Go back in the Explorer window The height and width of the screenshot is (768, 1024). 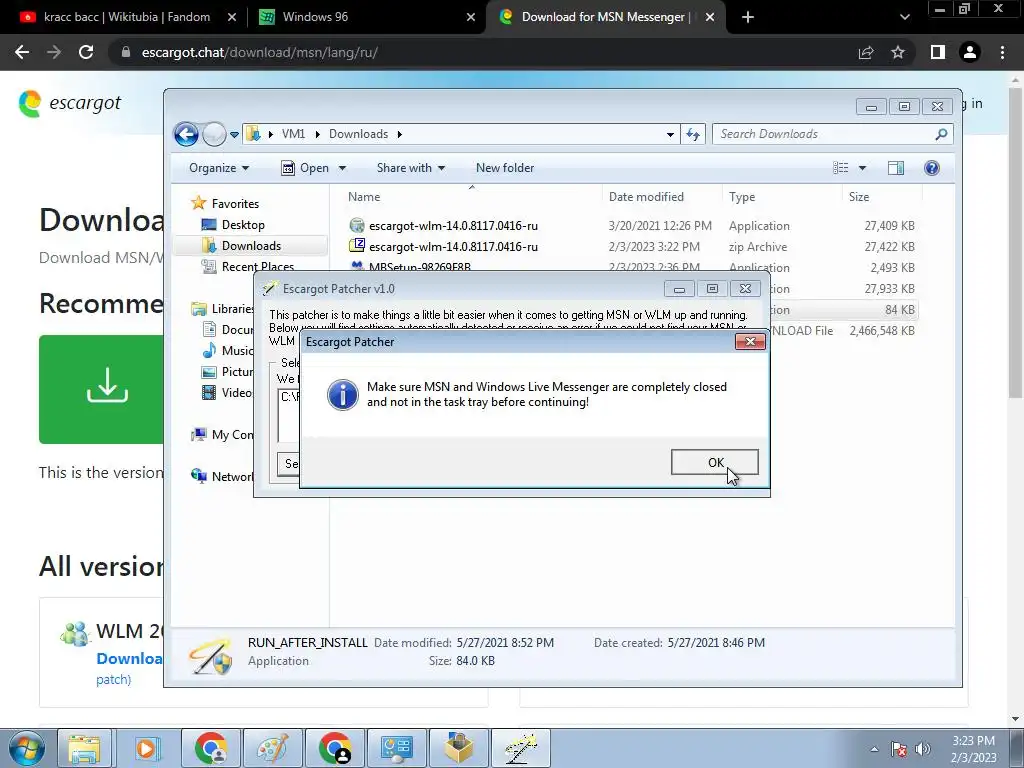(x=186, y=135)
